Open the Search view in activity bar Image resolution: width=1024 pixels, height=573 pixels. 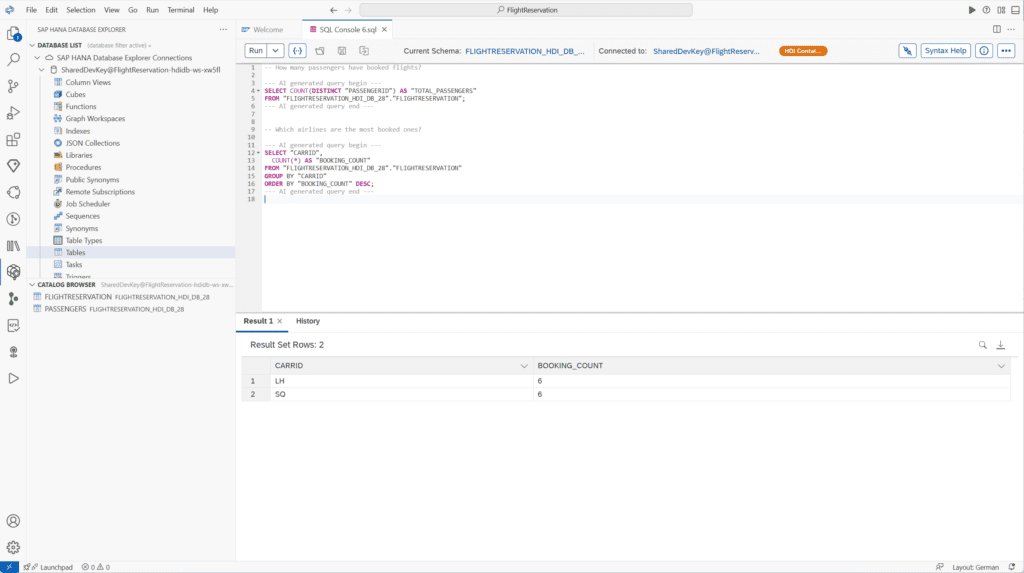13,60
